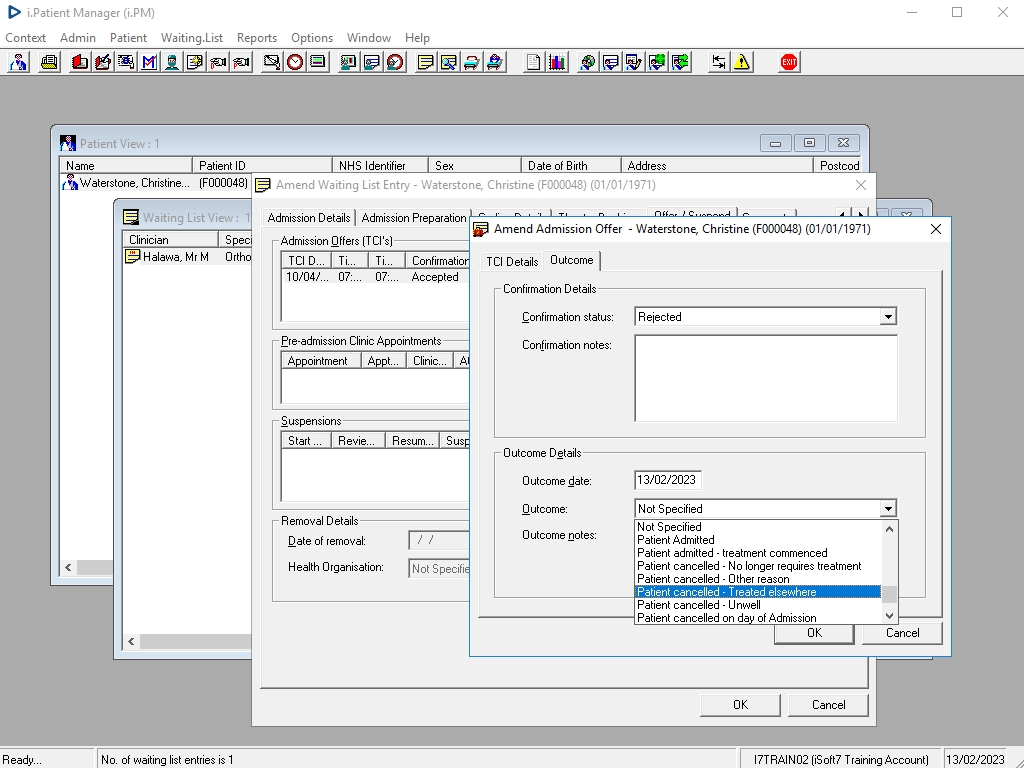
Task: Open the Reports menu
Action: pos(257,38)
